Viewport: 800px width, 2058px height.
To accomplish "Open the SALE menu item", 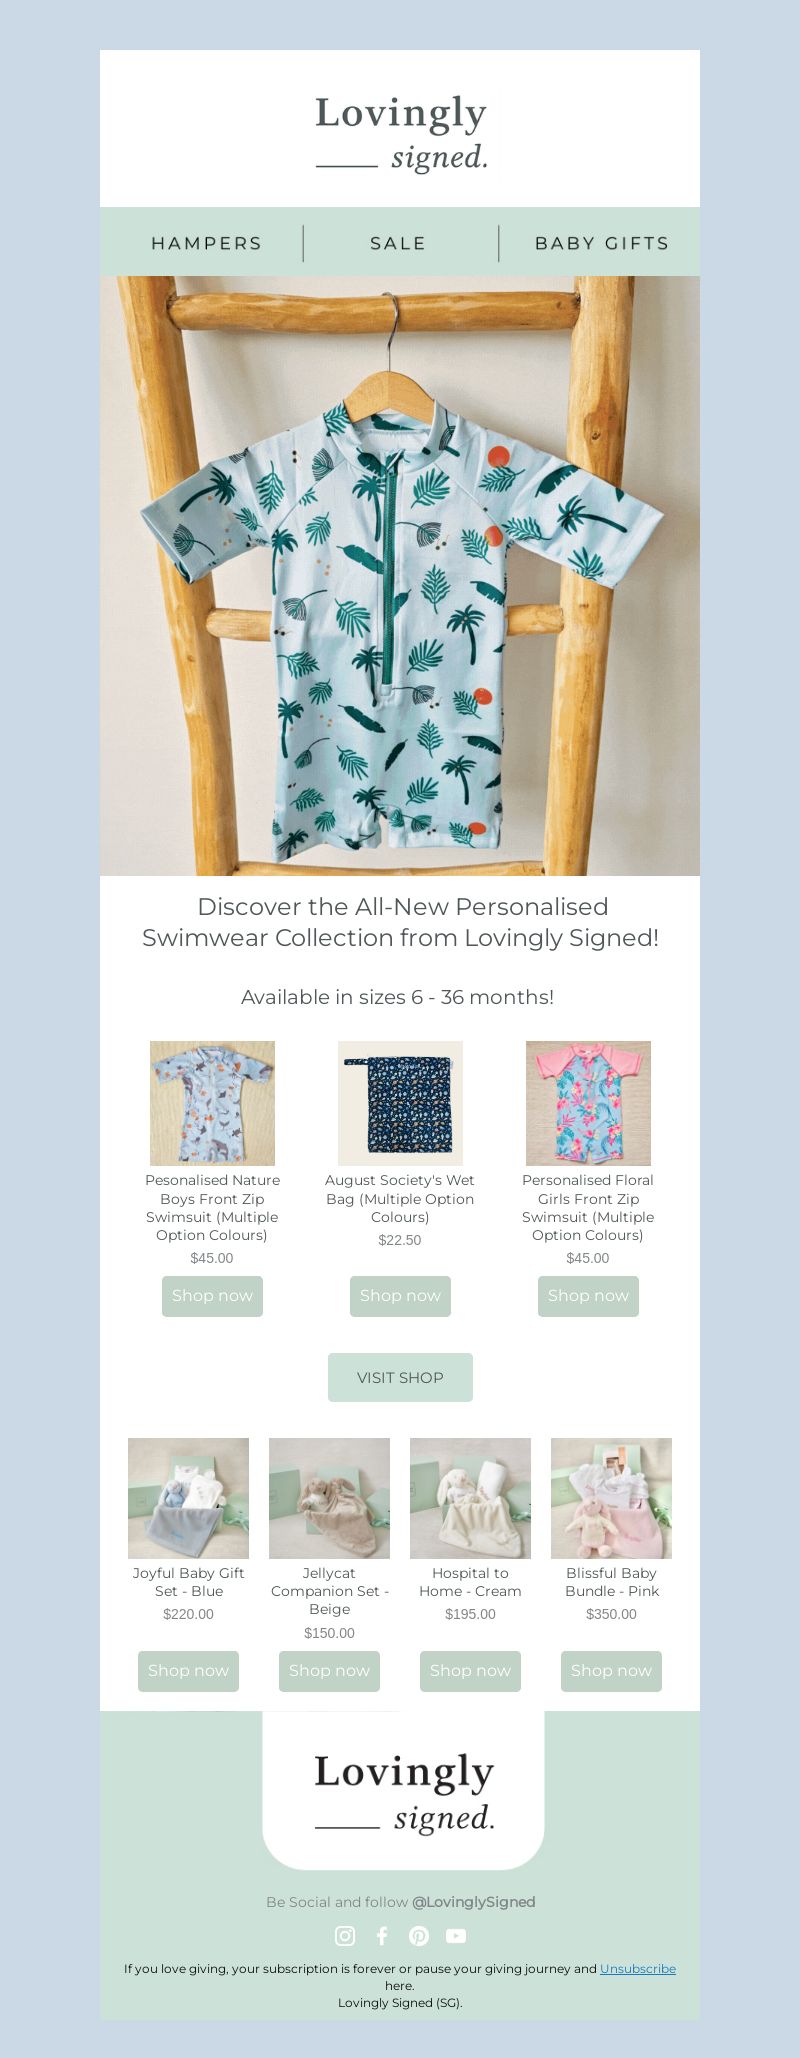I will (398, 243).
